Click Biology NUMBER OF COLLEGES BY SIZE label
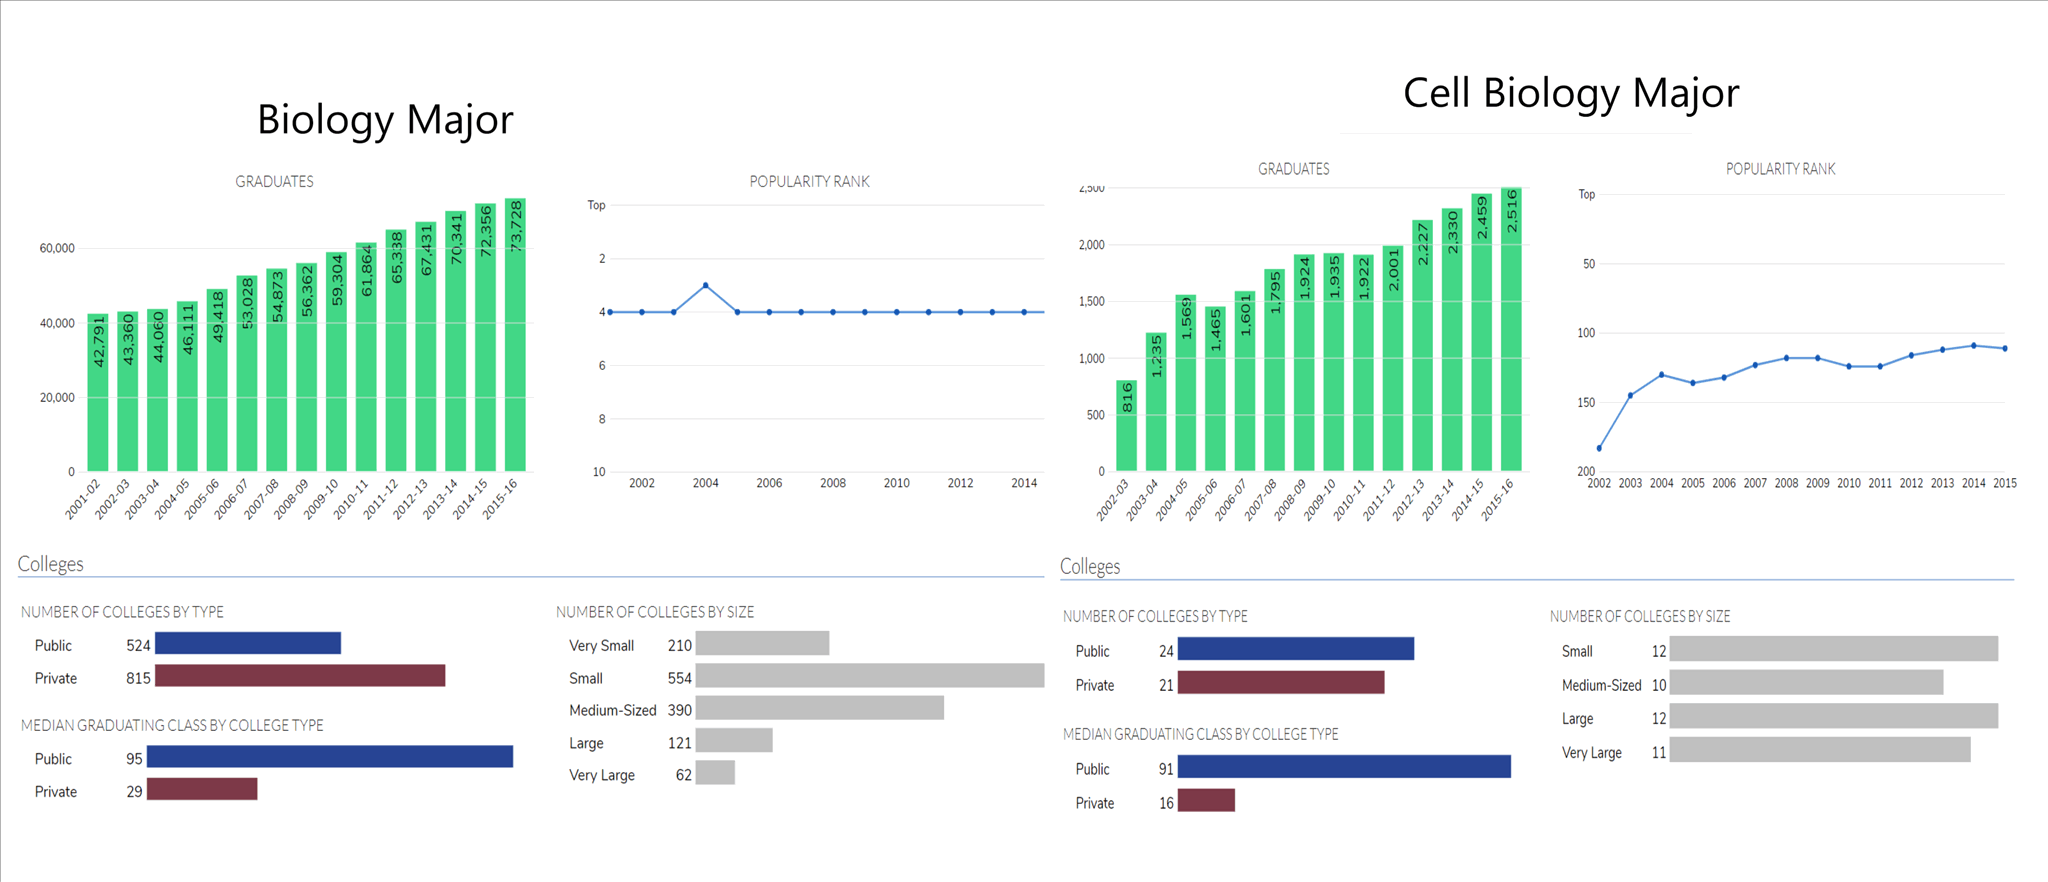Screen dimensions: 2048x882 click(655, 612)
